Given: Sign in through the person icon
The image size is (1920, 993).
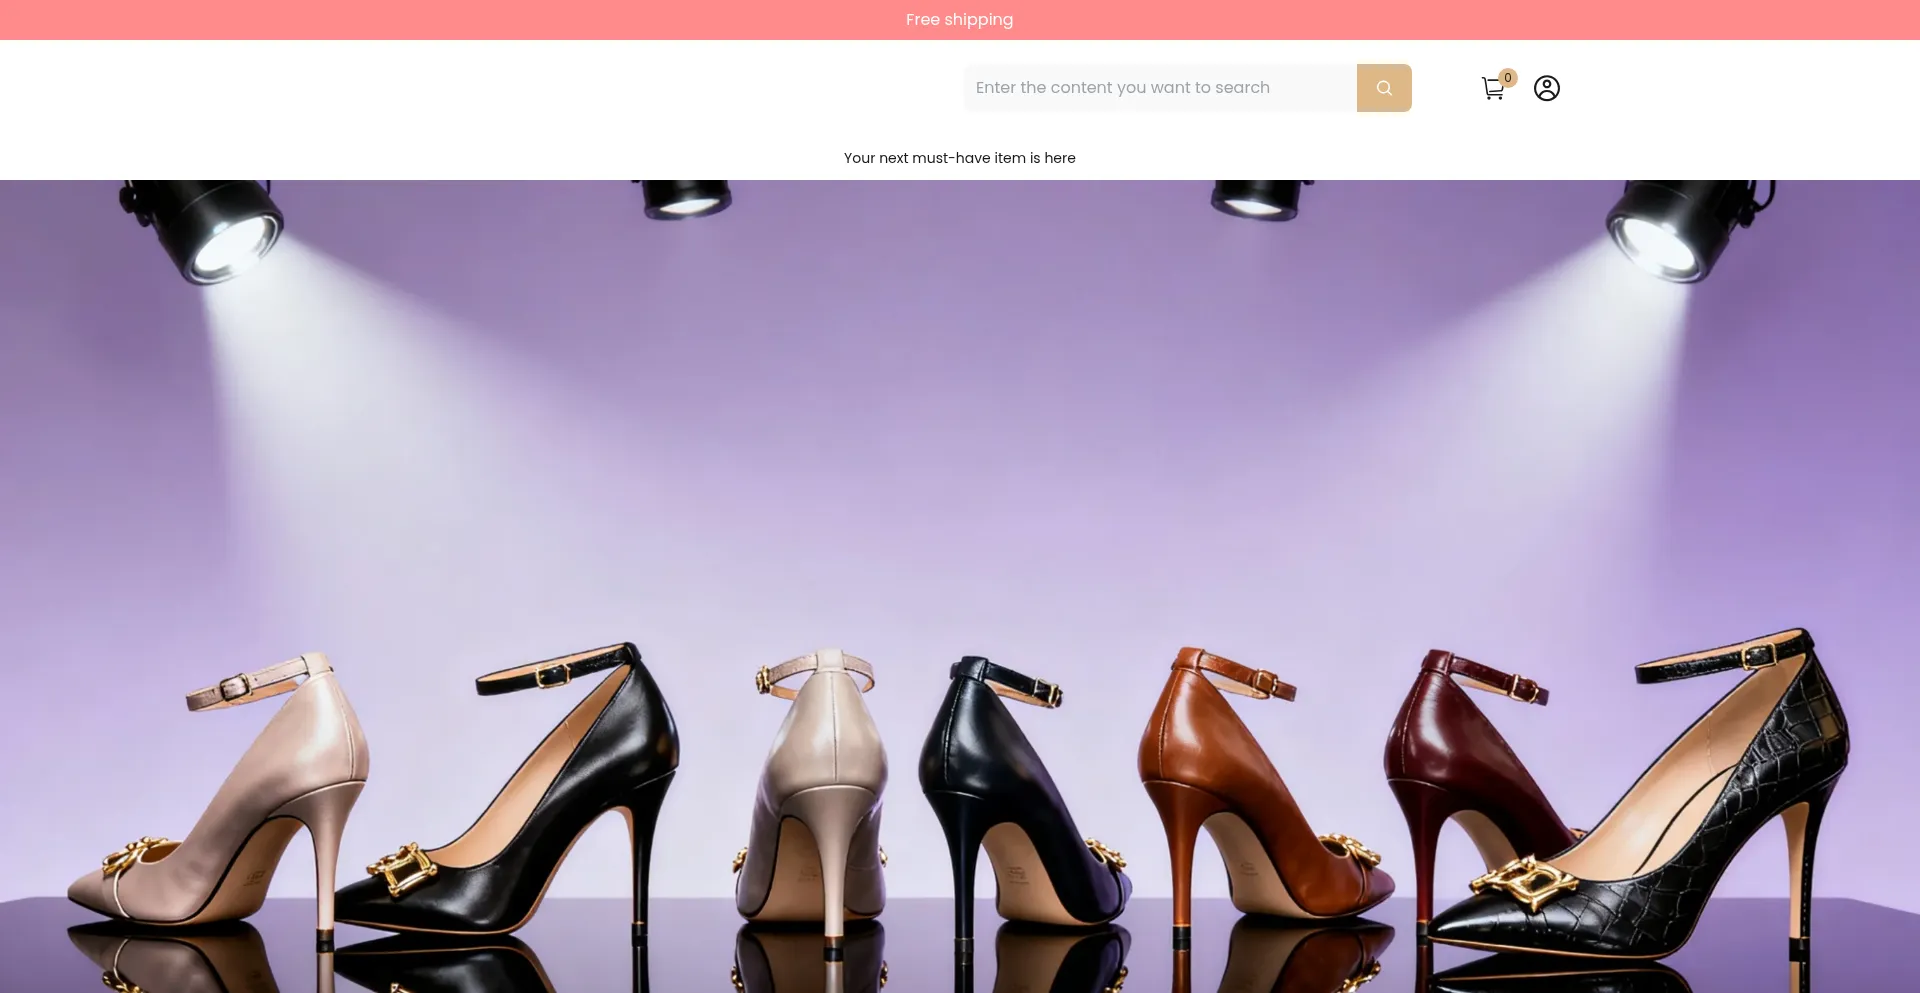Looking at the screenshot, I should click(1546, 87).
